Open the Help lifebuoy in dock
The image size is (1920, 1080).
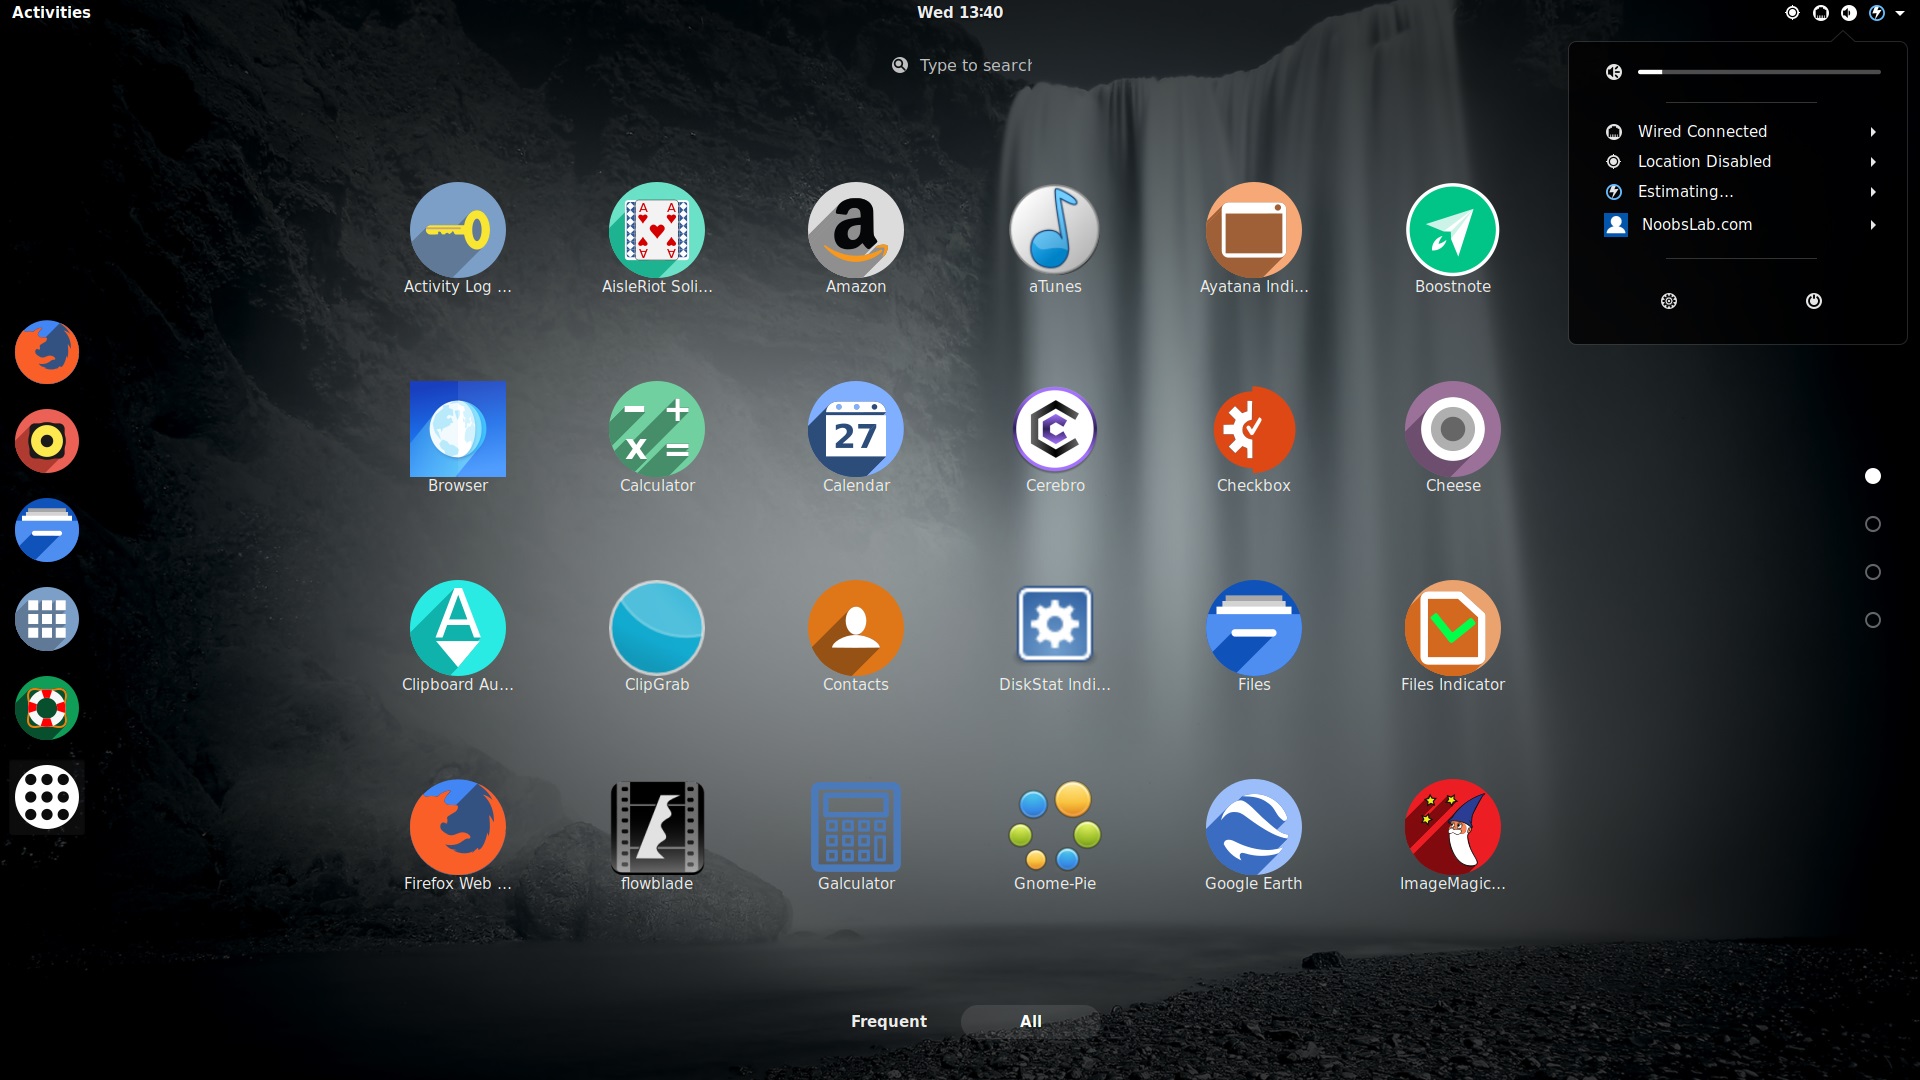point(47,708)
